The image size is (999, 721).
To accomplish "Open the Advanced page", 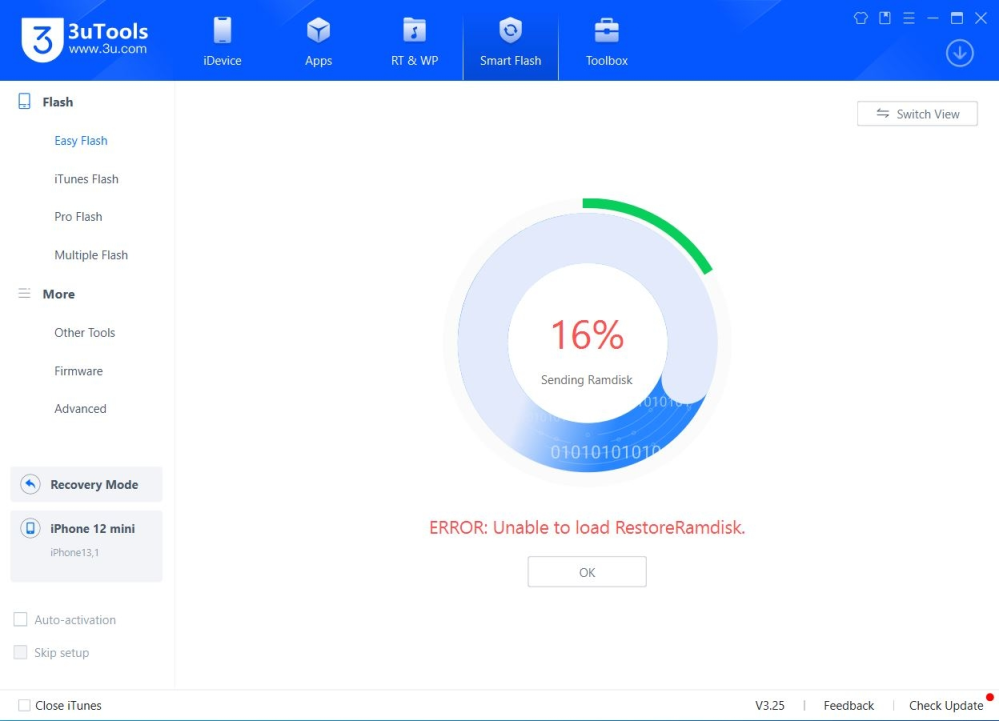I will 80,408.
